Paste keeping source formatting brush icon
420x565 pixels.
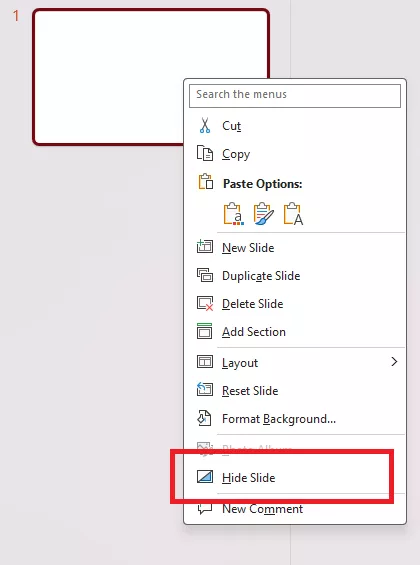tap(264, 214)
